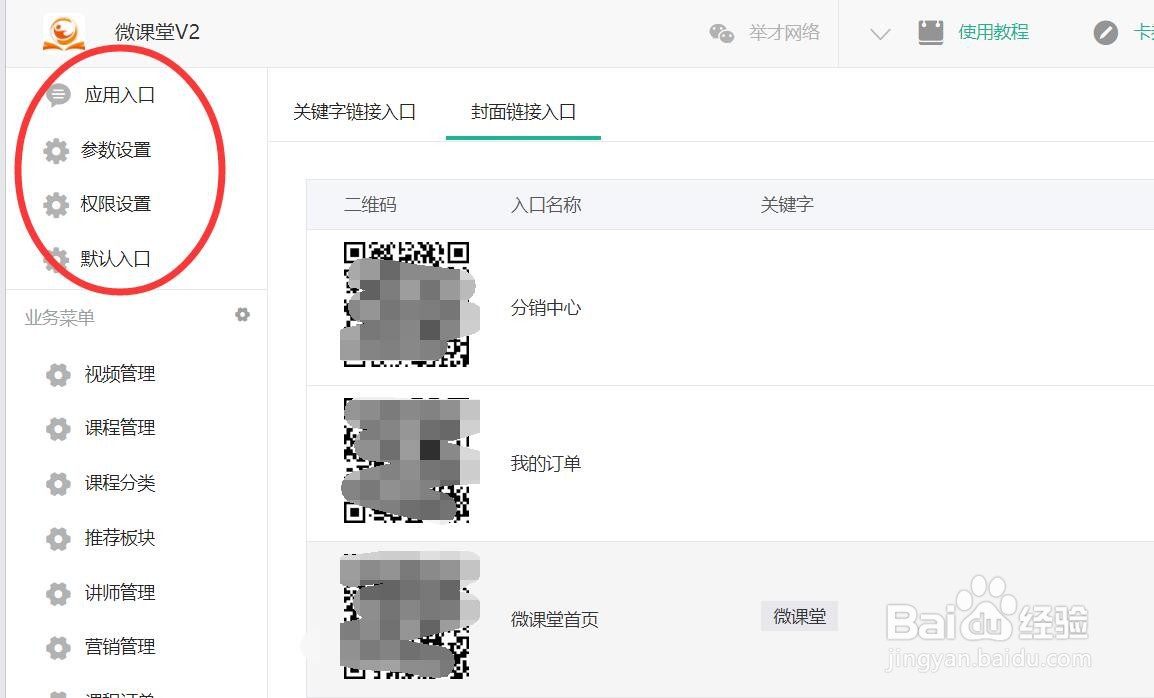Click the gear icon beside 参数设置

point(56,150)
